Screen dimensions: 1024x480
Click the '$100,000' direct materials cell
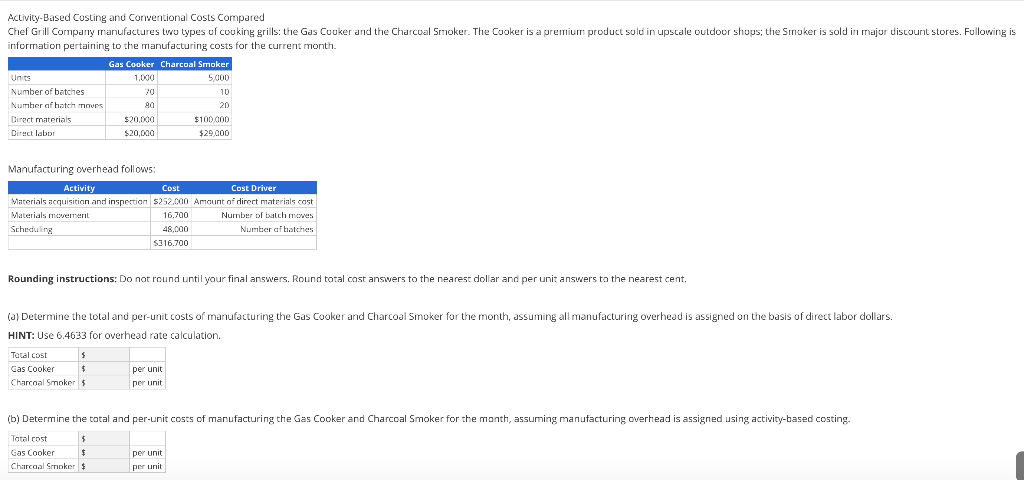coord(194,120)
